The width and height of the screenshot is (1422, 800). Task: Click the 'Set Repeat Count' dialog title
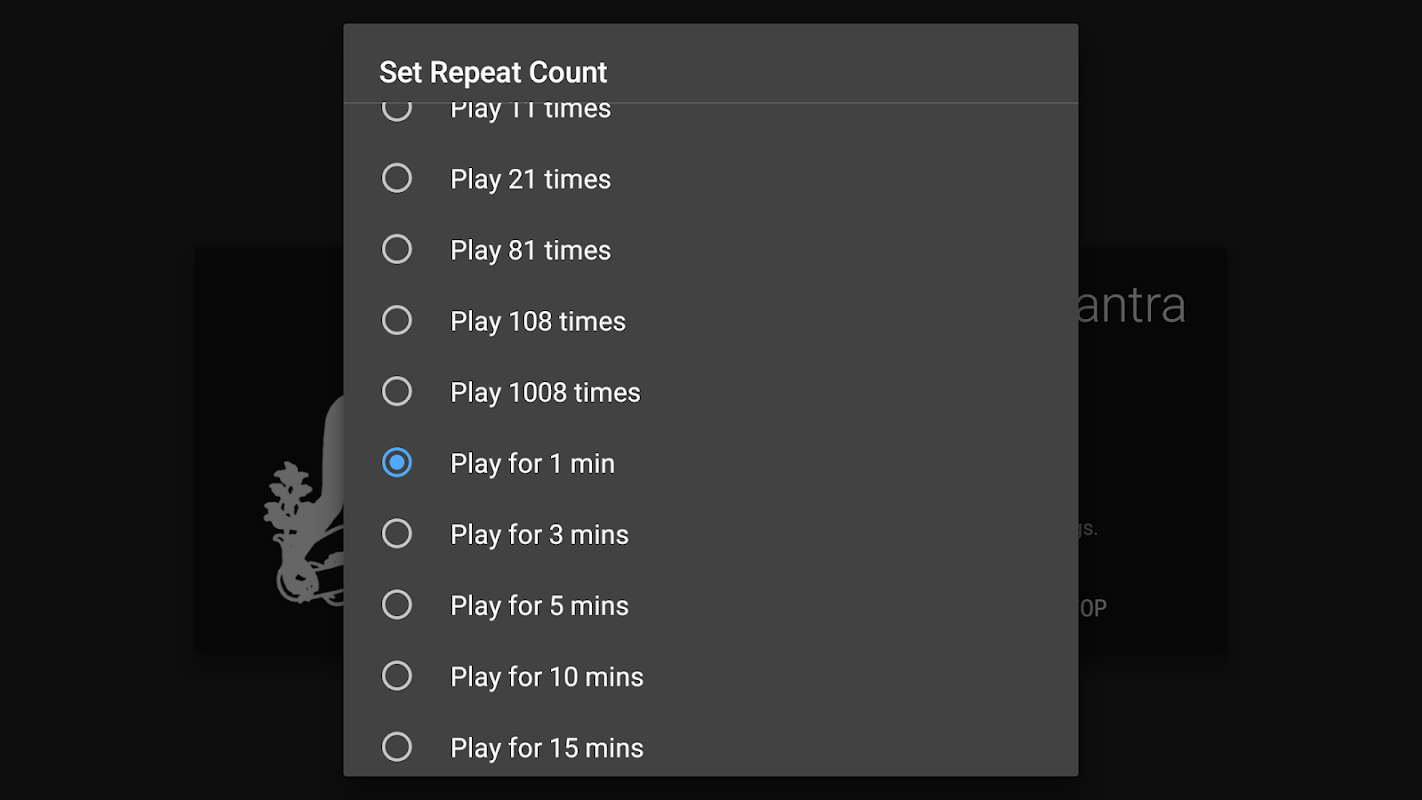pyautogui.click(x=493, y=72)
